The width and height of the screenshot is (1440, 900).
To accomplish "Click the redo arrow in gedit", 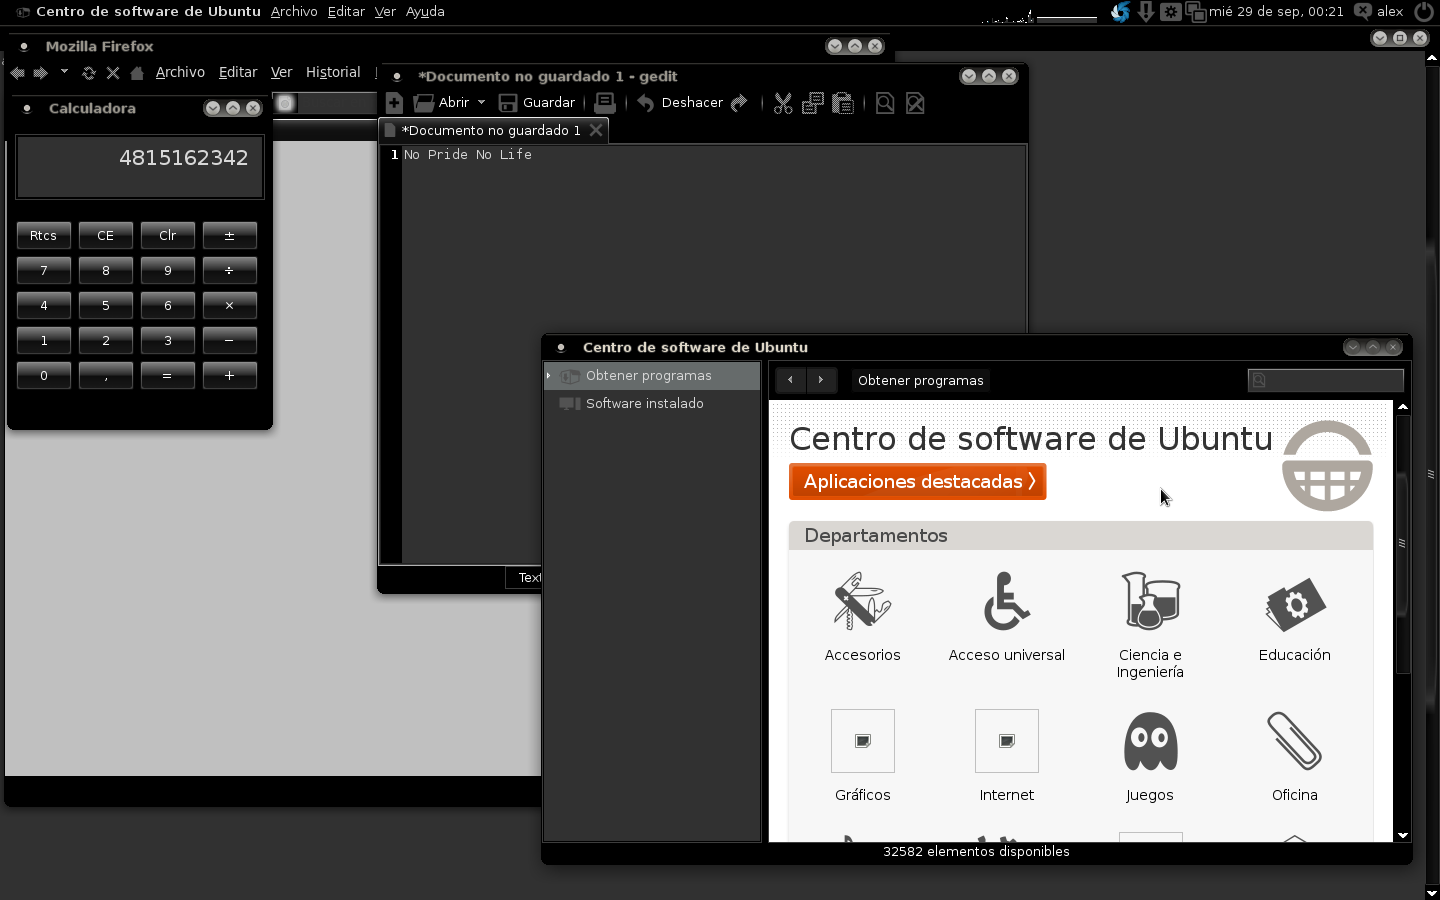I will pyautogui.click(x=739, y=103).
